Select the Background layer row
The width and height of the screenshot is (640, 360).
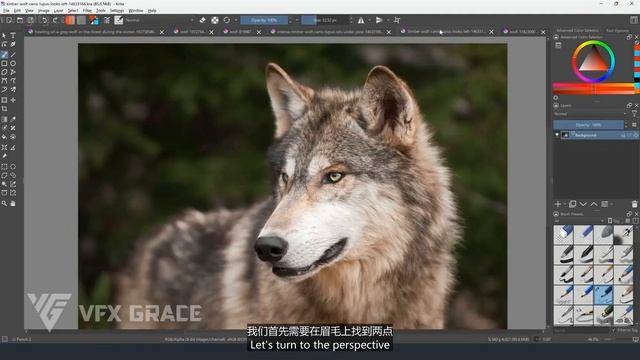(x=596, y=135)
